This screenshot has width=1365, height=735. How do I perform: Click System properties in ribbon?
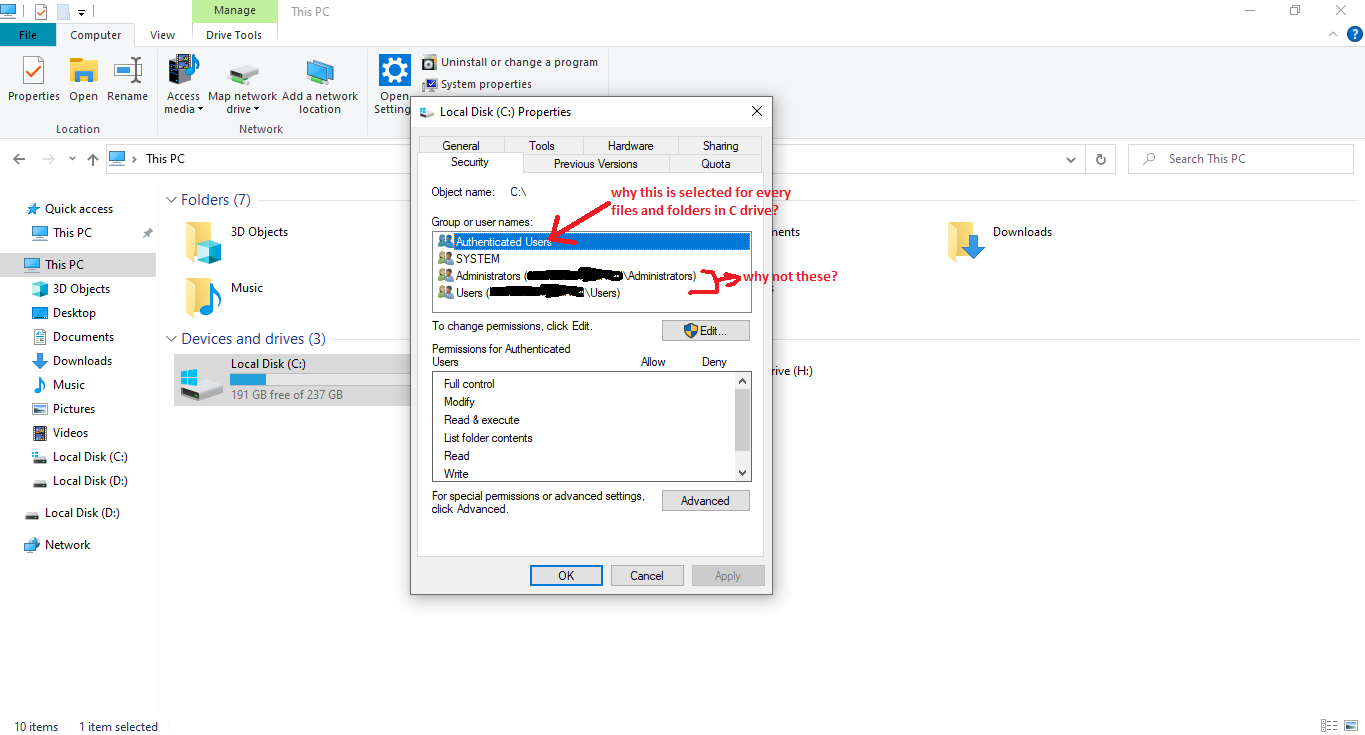point(477,84)
